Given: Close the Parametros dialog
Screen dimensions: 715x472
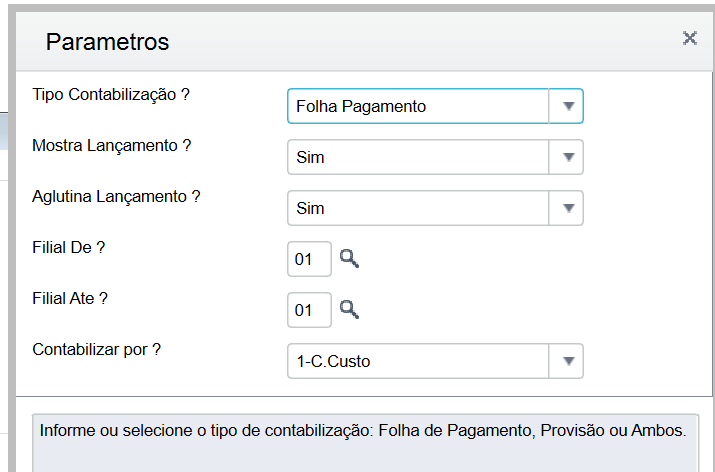Looking at the screenshot, I should coord(689,39).
